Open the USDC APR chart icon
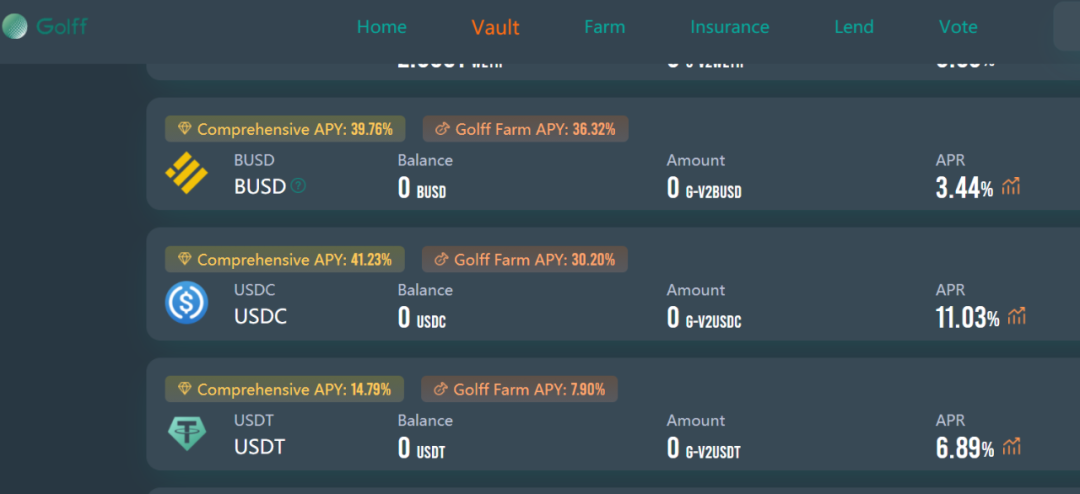This screenshot has height=494, width=1080. tap(1017, 316)
